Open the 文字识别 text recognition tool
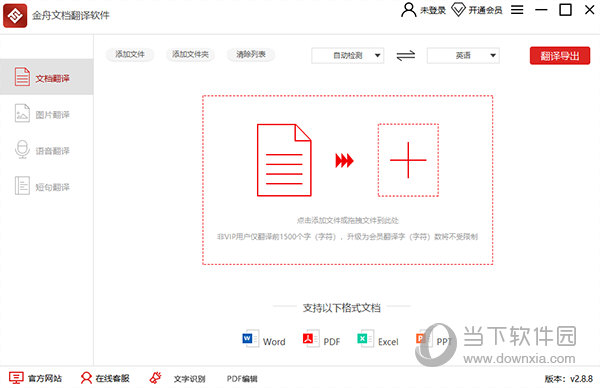This screenshot has height=388, width=600. click(x=189, y=379)
